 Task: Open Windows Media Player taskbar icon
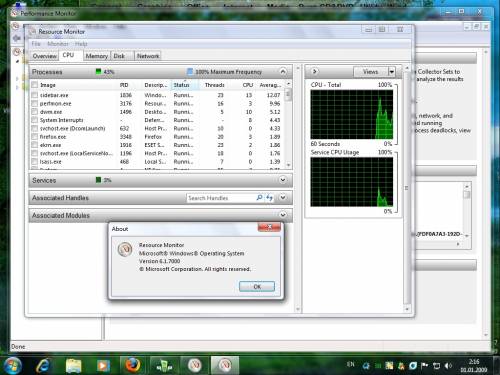pyautogui.click(x=103, y=365)
